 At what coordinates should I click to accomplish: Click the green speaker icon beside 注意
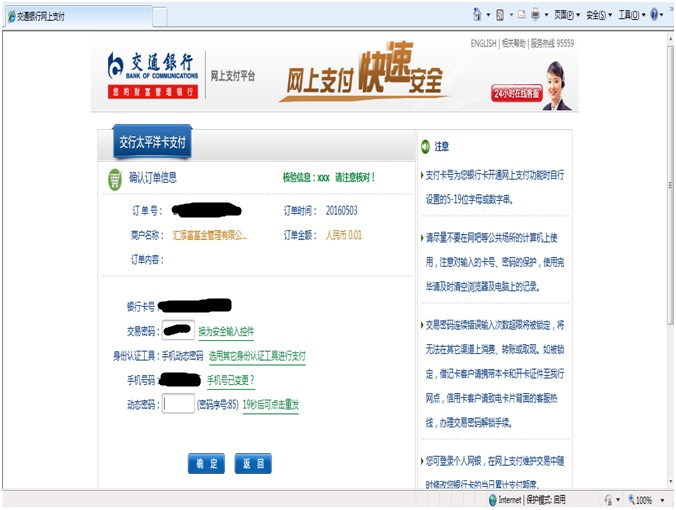point(424,146)
